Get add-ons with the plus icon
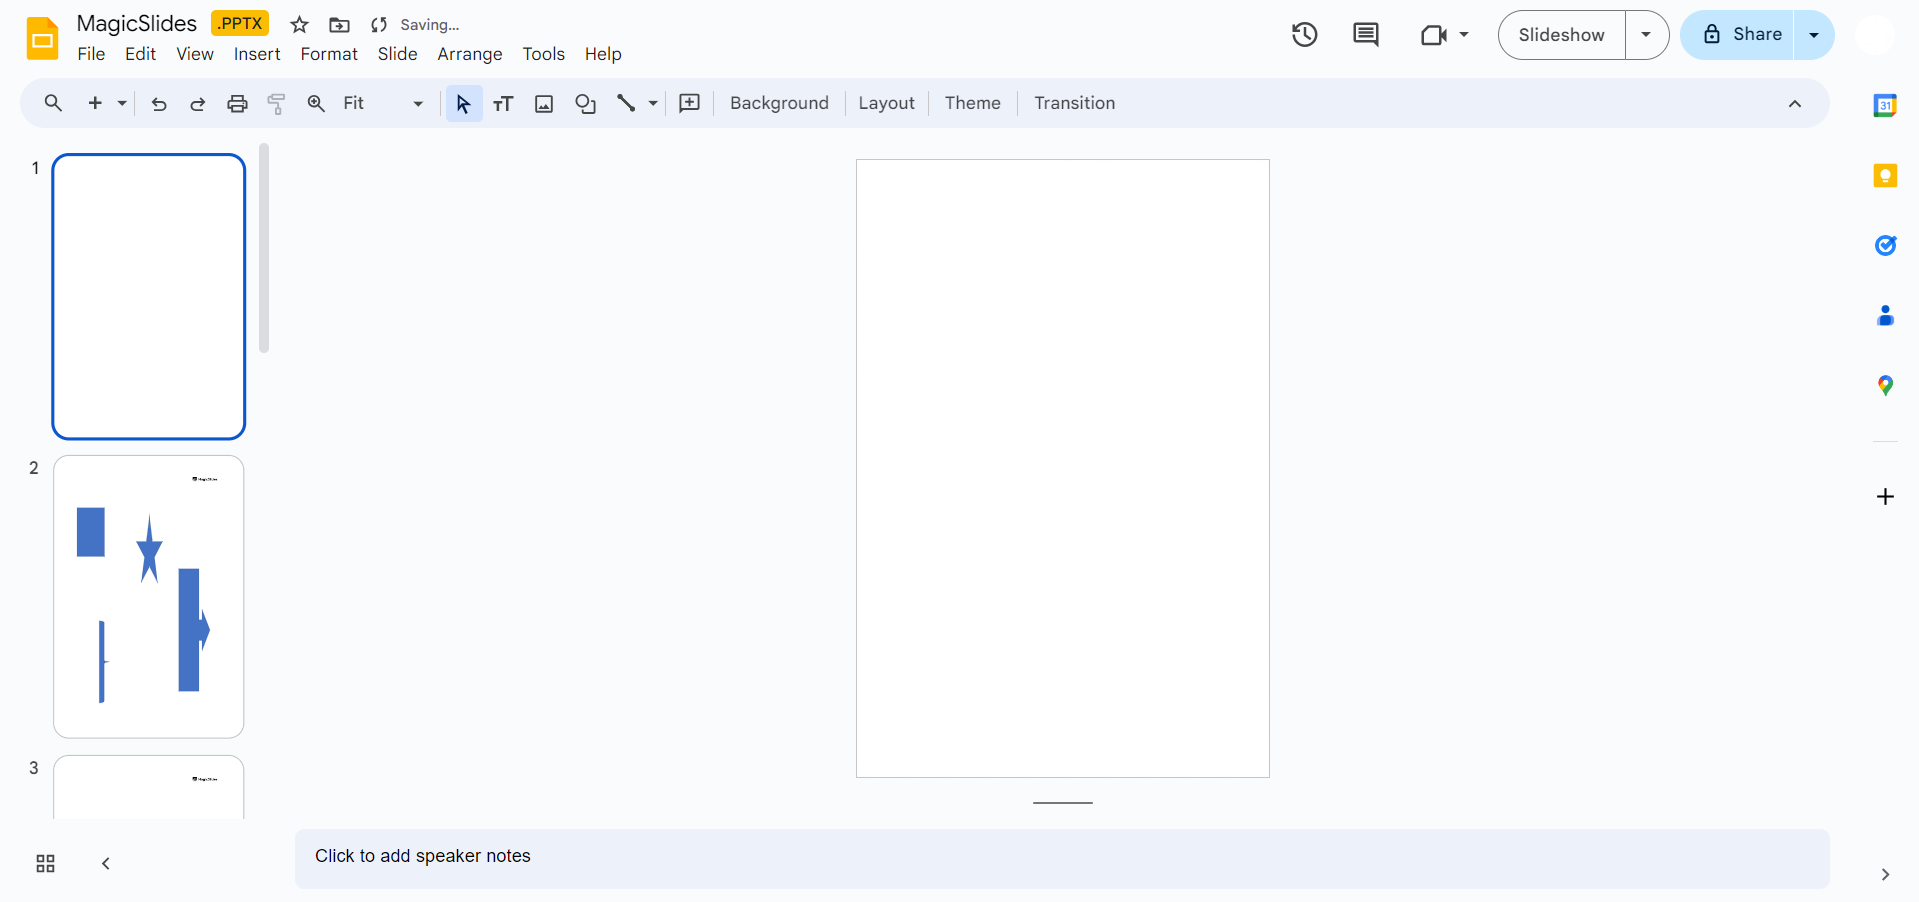The height and width of the screenshot is (902, 1919). 1885,497
